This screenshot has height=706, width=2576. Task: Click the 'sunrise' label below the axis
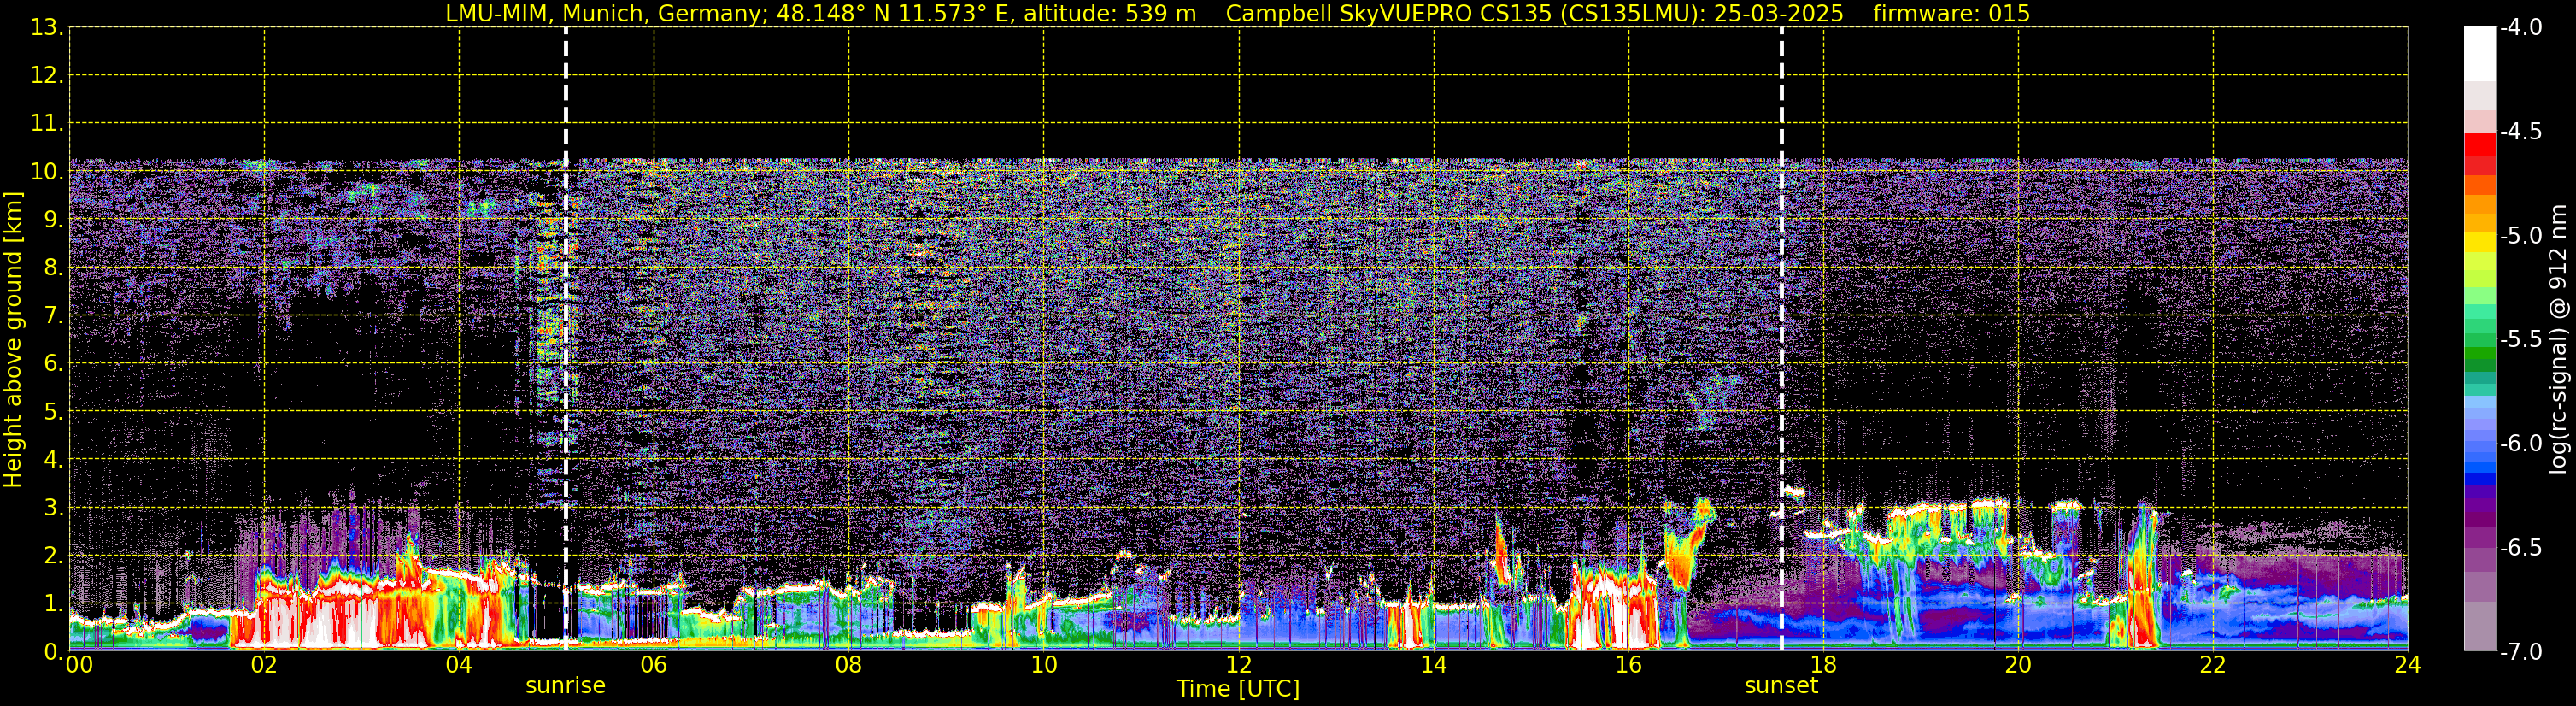(566, 686)
